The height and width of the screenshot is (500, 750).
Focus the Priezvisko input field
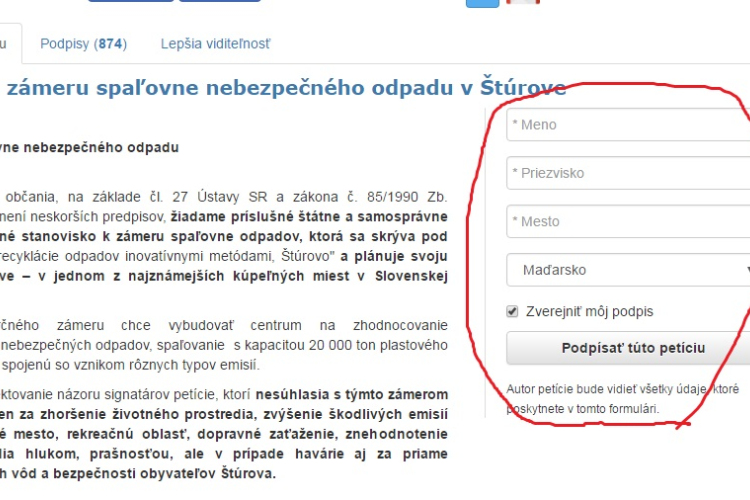[x=628, y=173]
